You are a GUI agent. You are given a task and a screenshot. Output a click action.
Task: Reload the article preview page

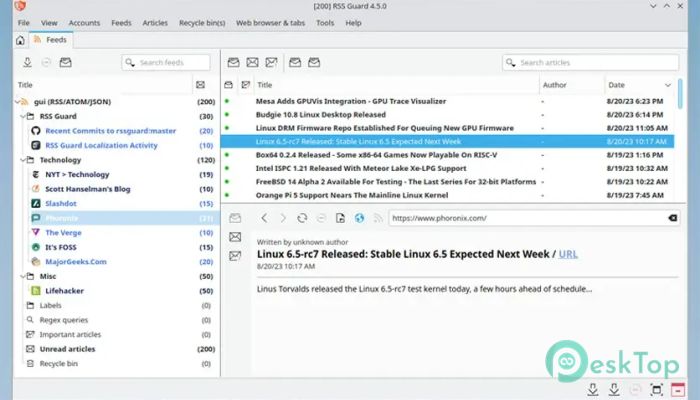click(x=302, y=218)
